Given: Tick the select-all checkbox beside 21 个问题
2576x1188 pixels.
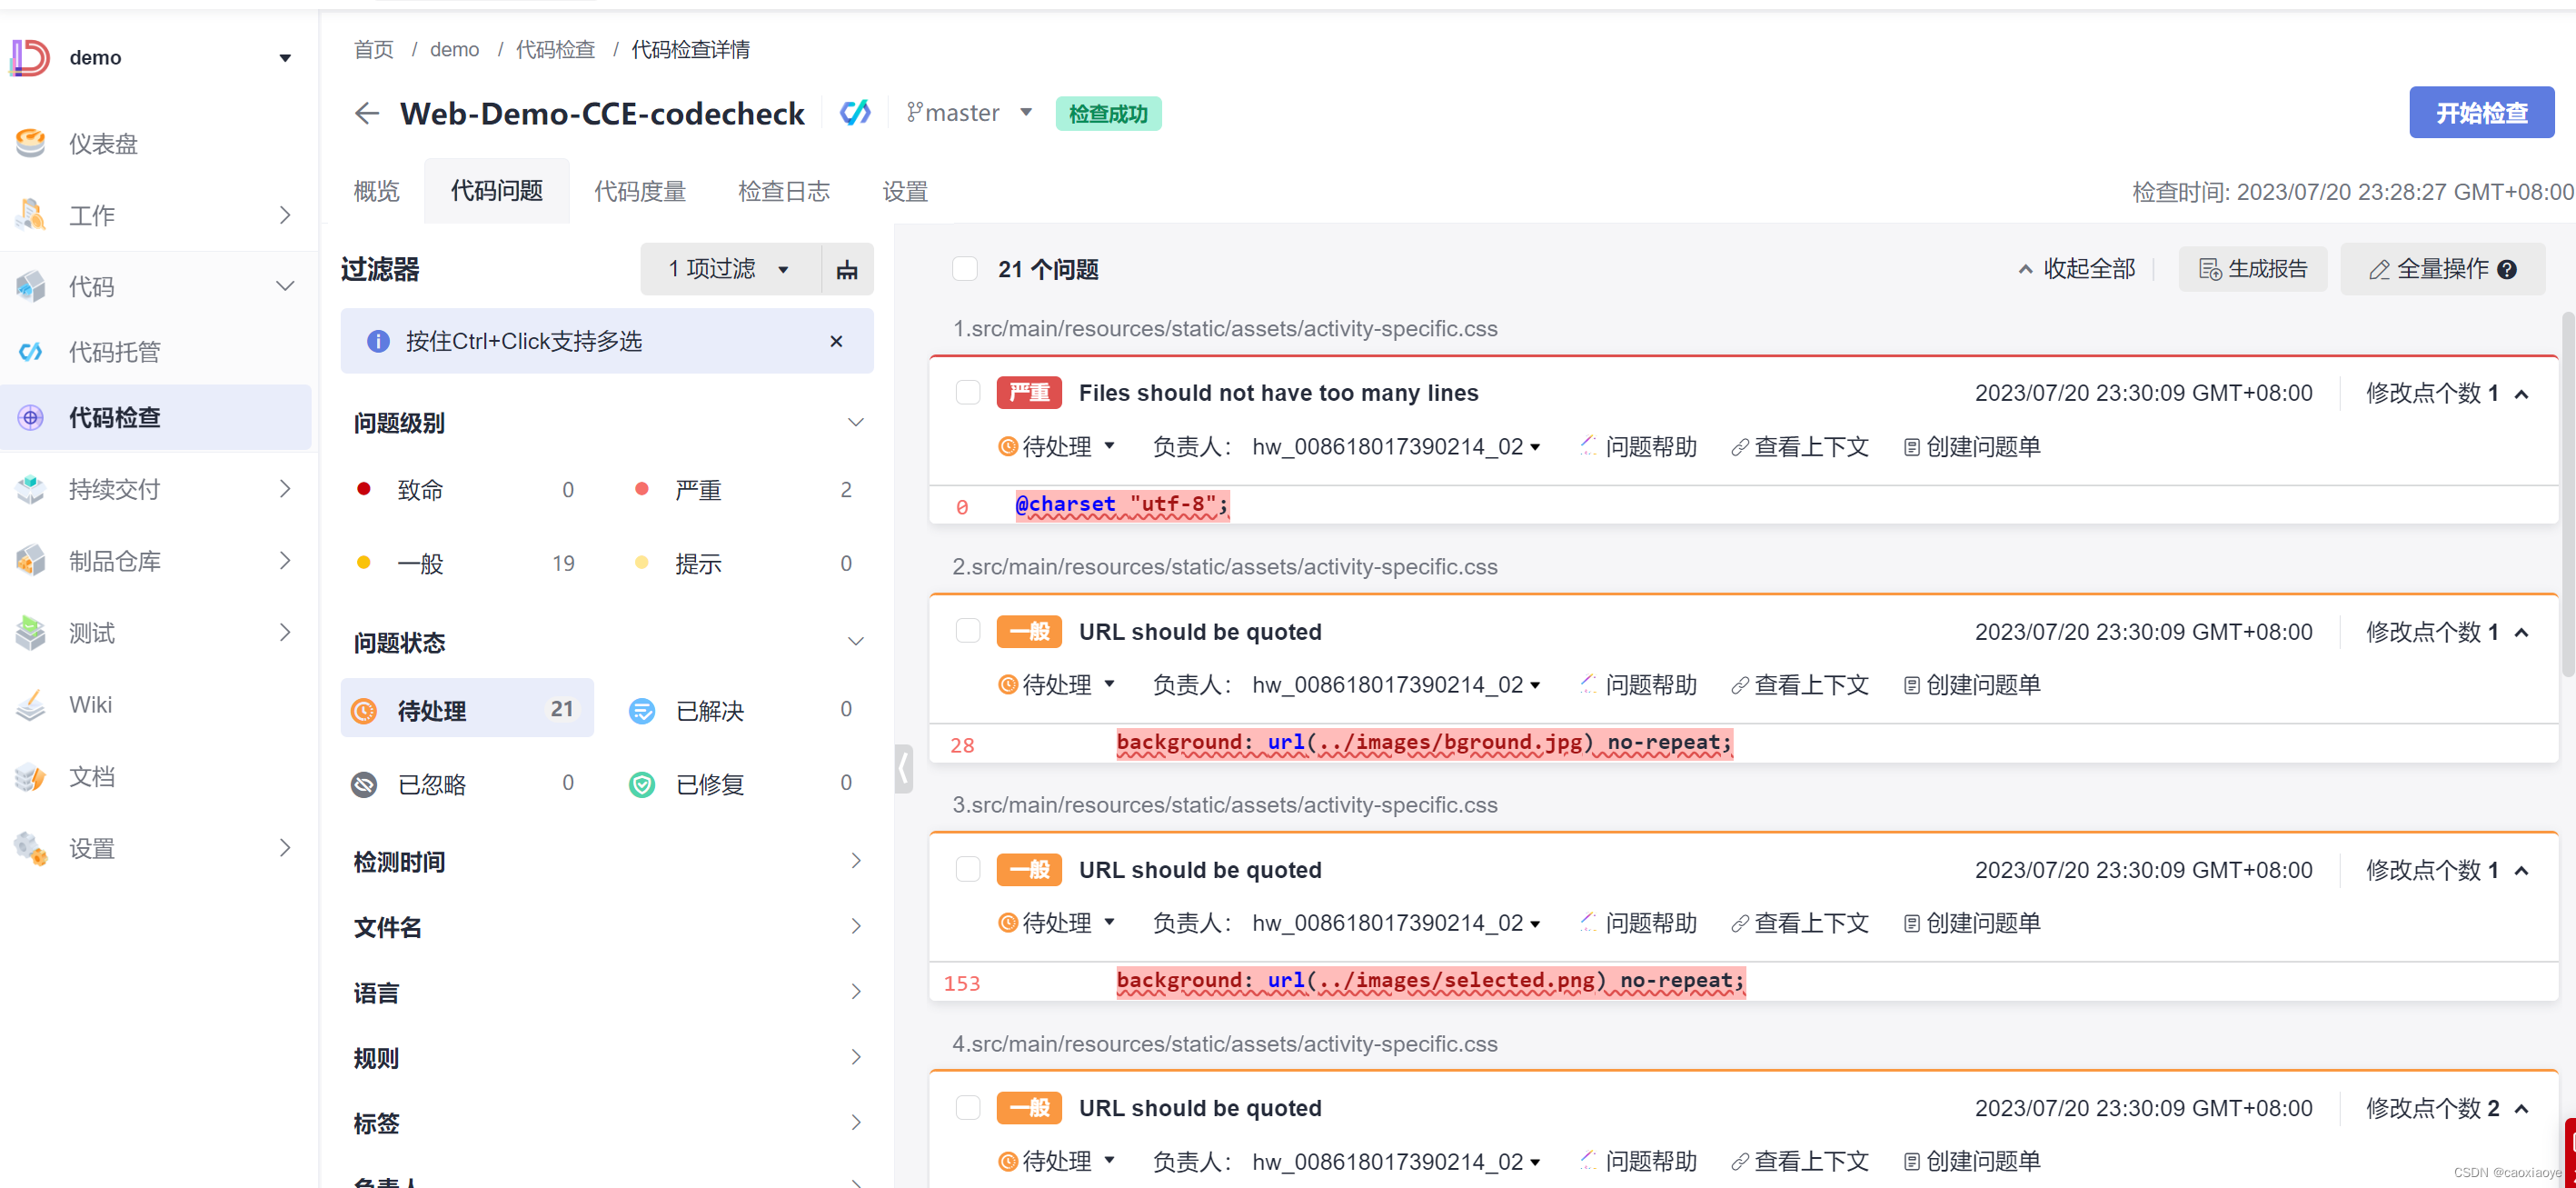Looking at the screenshot, I should click(x=964, y=269).
